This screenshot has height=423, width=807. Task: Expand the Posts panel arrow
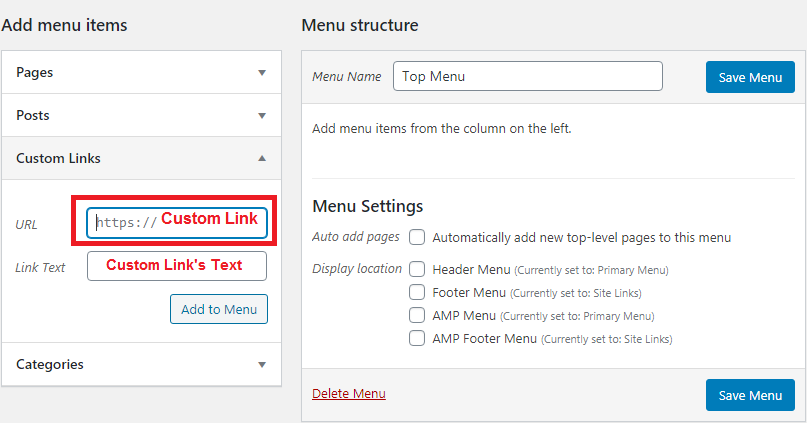[262, 116]
